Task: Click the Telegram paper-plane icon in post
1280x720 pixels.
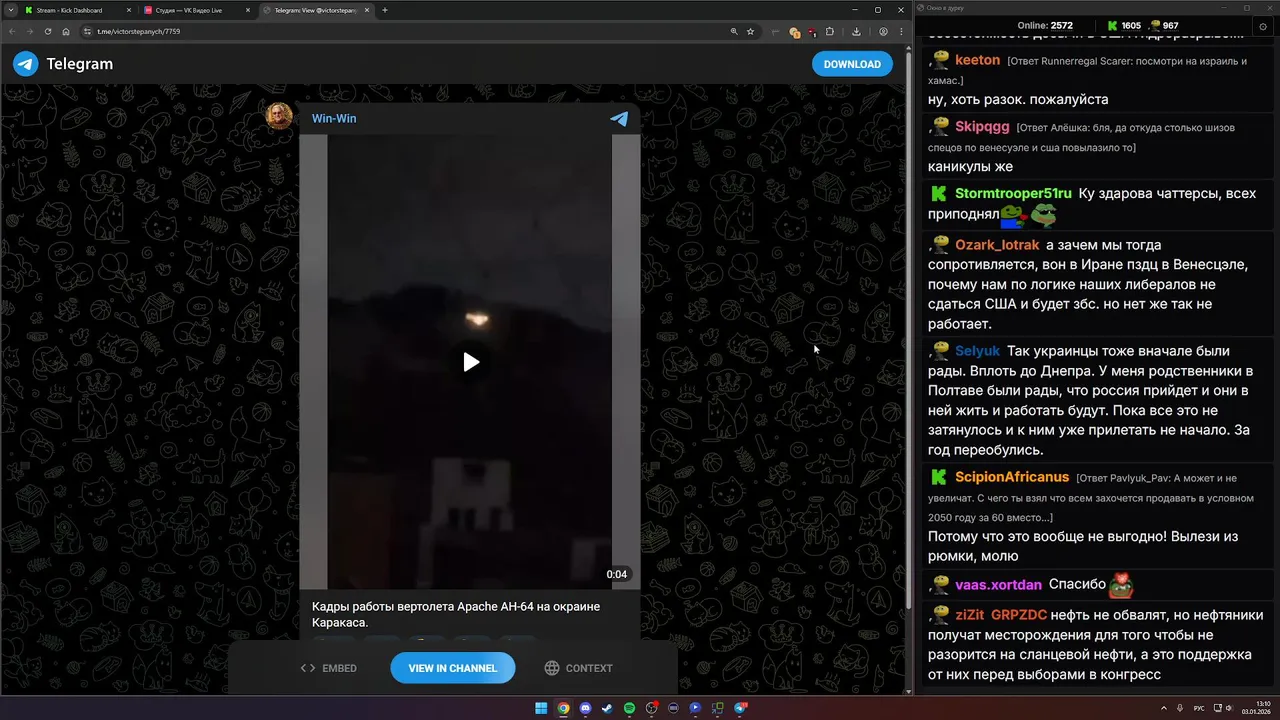Action: click(619, 118)
